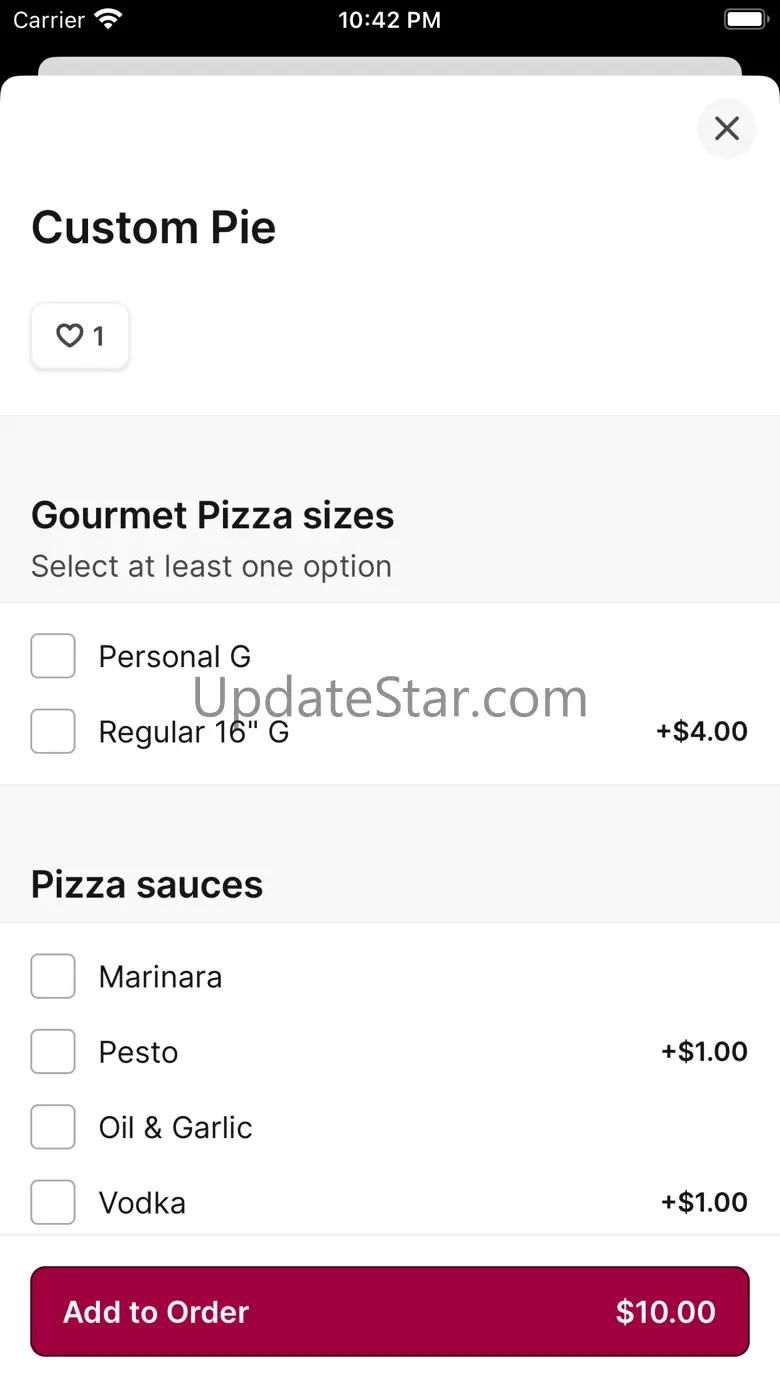Tap the battery indicator icon
Screen dimensions: 780x1387
point(744,19)
